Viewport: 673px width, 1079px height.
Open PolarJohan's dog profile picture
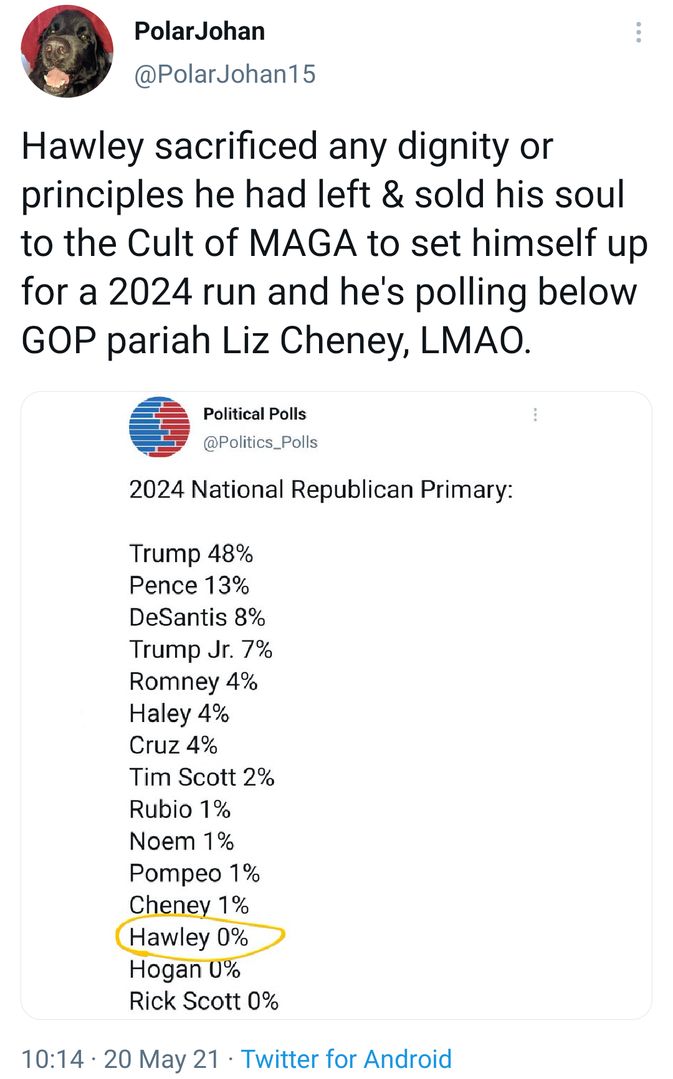coord(67,51)
